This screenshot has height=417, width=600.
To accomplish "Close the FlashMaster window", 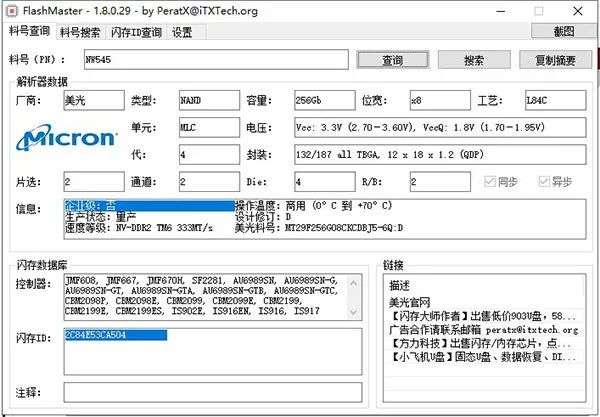I will pos(578,11).
